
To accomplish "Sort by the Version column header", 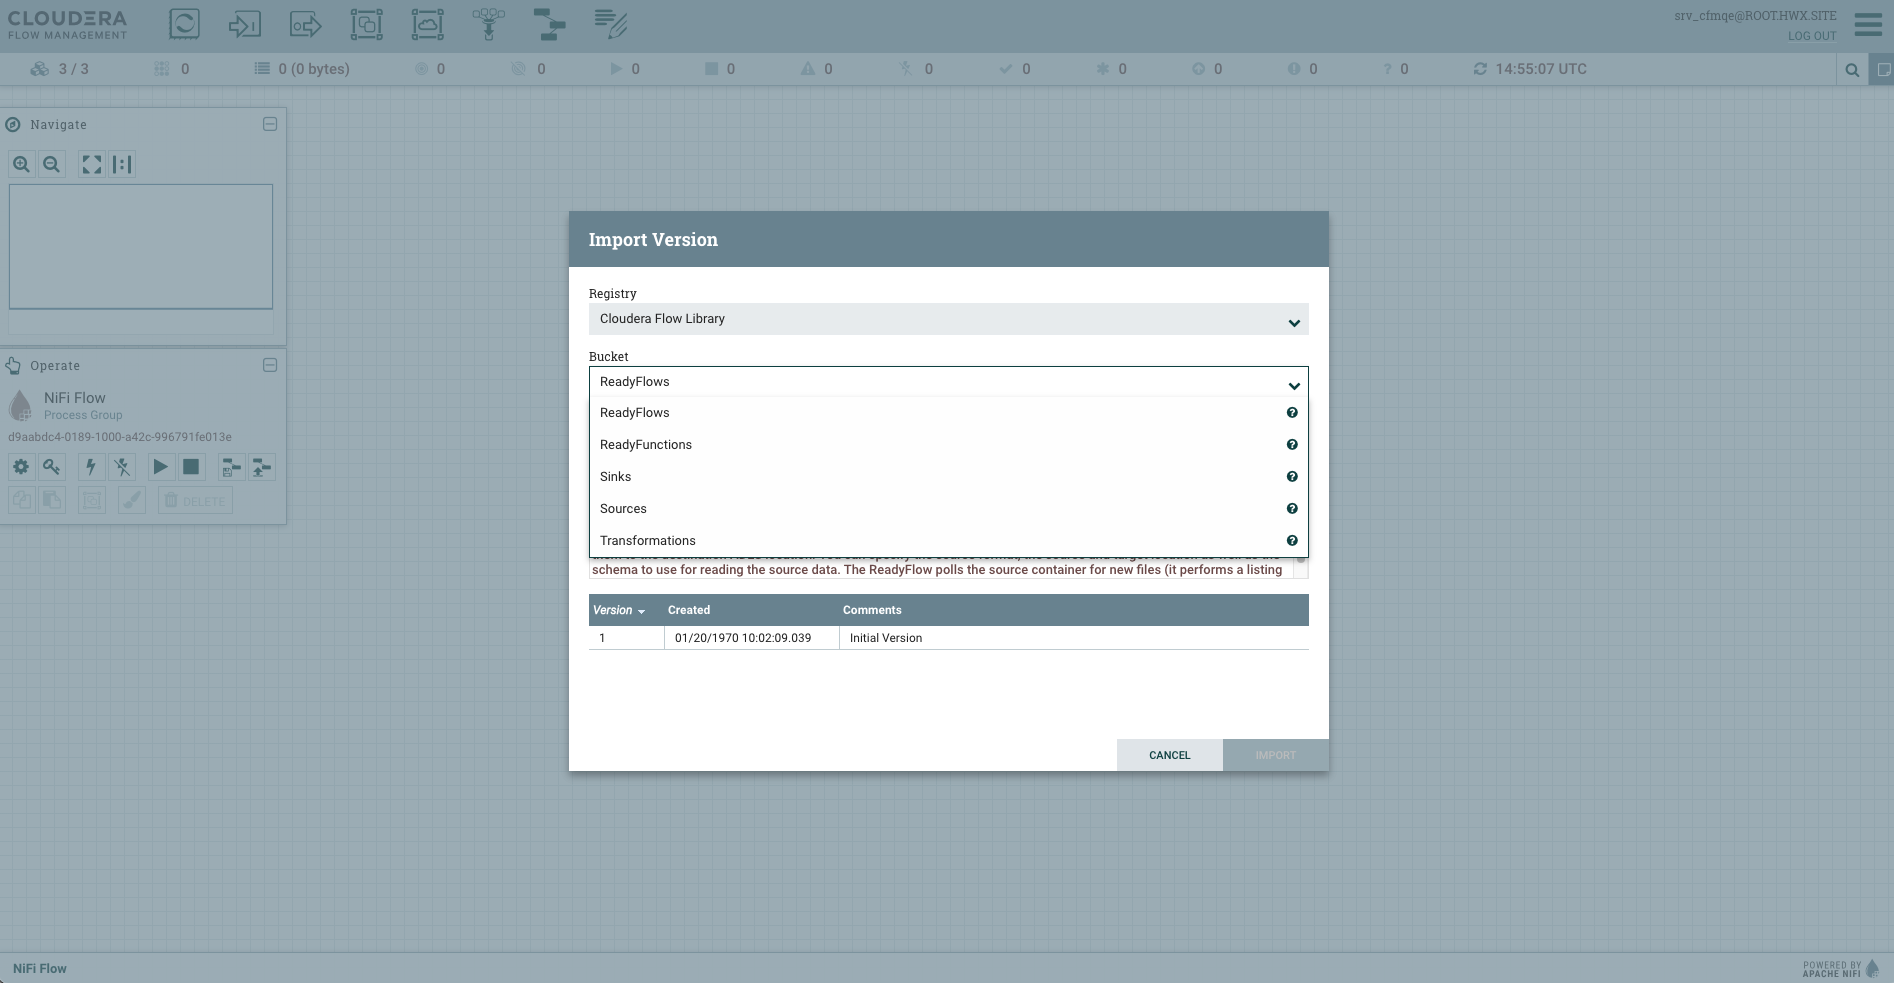I will tap(613, 610).
